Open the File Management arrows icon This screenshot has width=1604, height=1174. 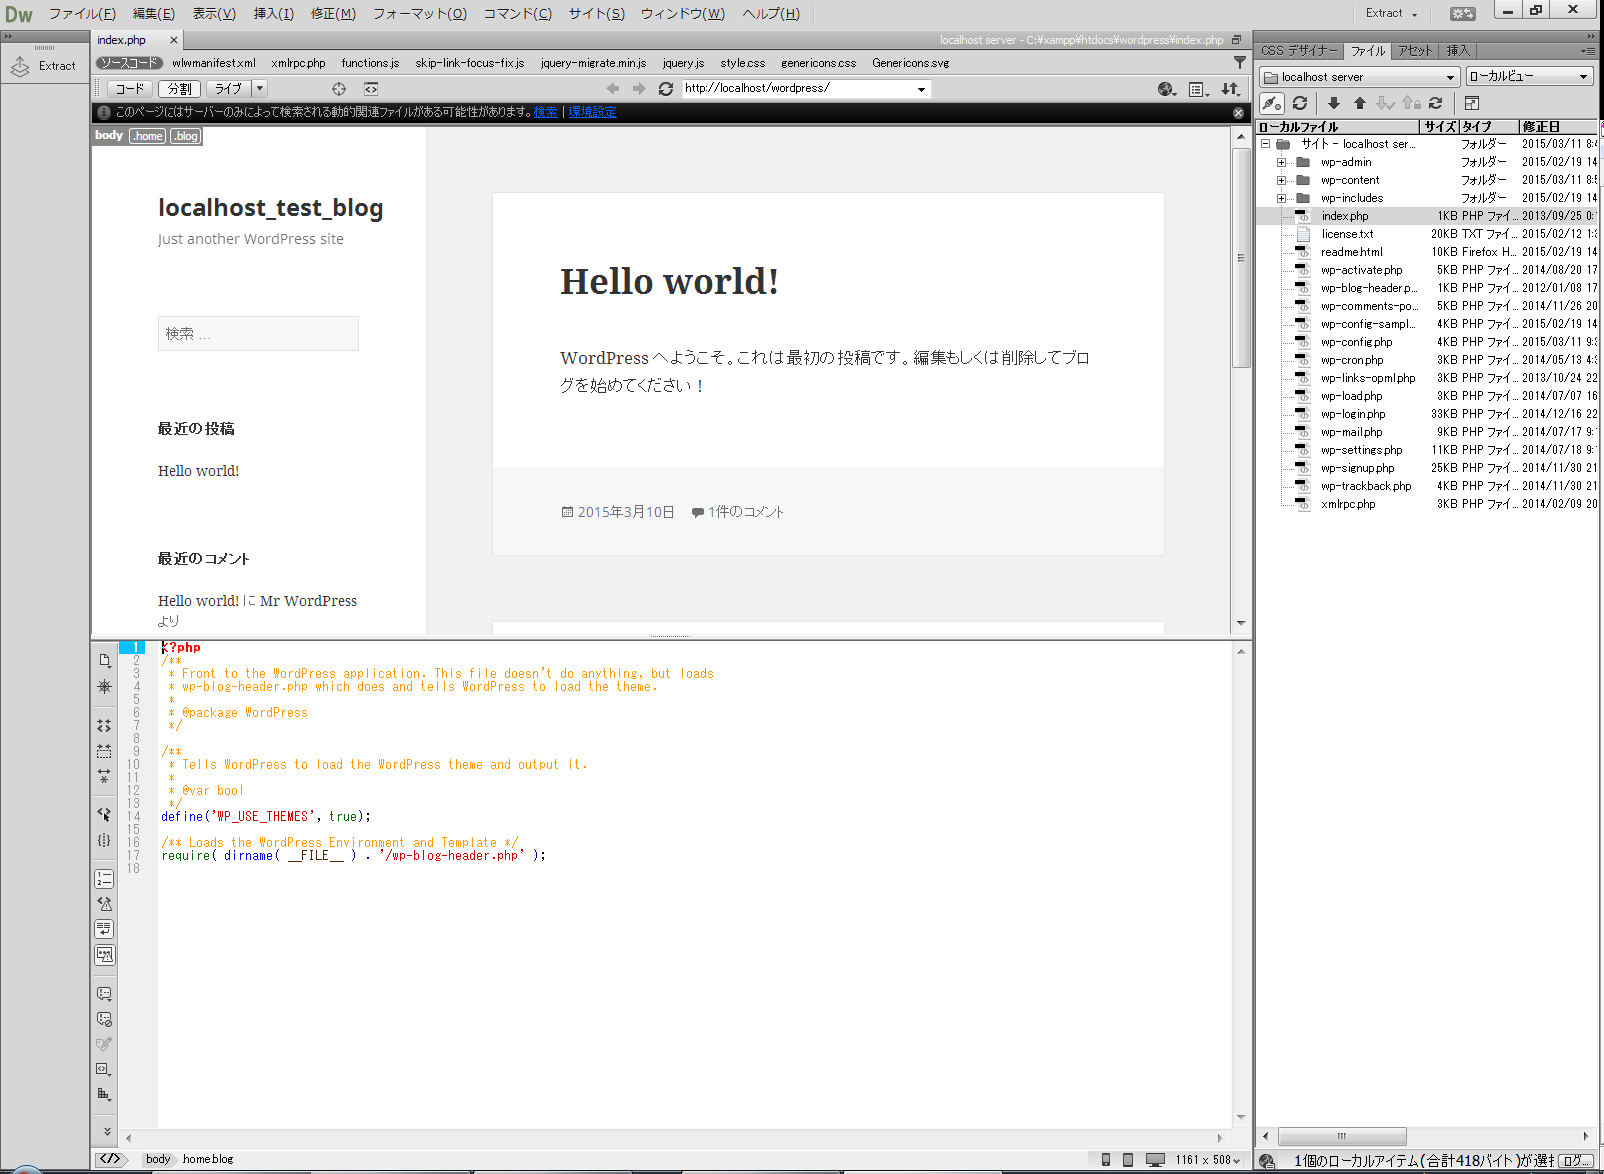pos(1230,89)
